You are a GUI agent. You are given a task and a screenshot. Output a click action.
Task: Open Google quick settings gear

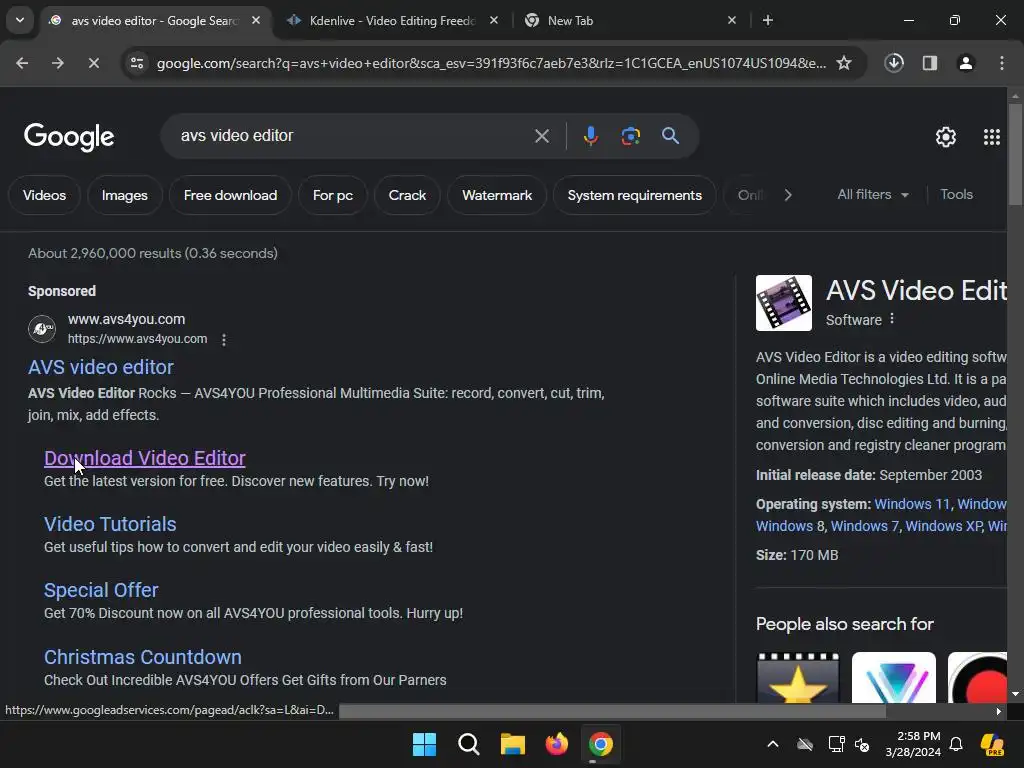(x=946, y=137)
